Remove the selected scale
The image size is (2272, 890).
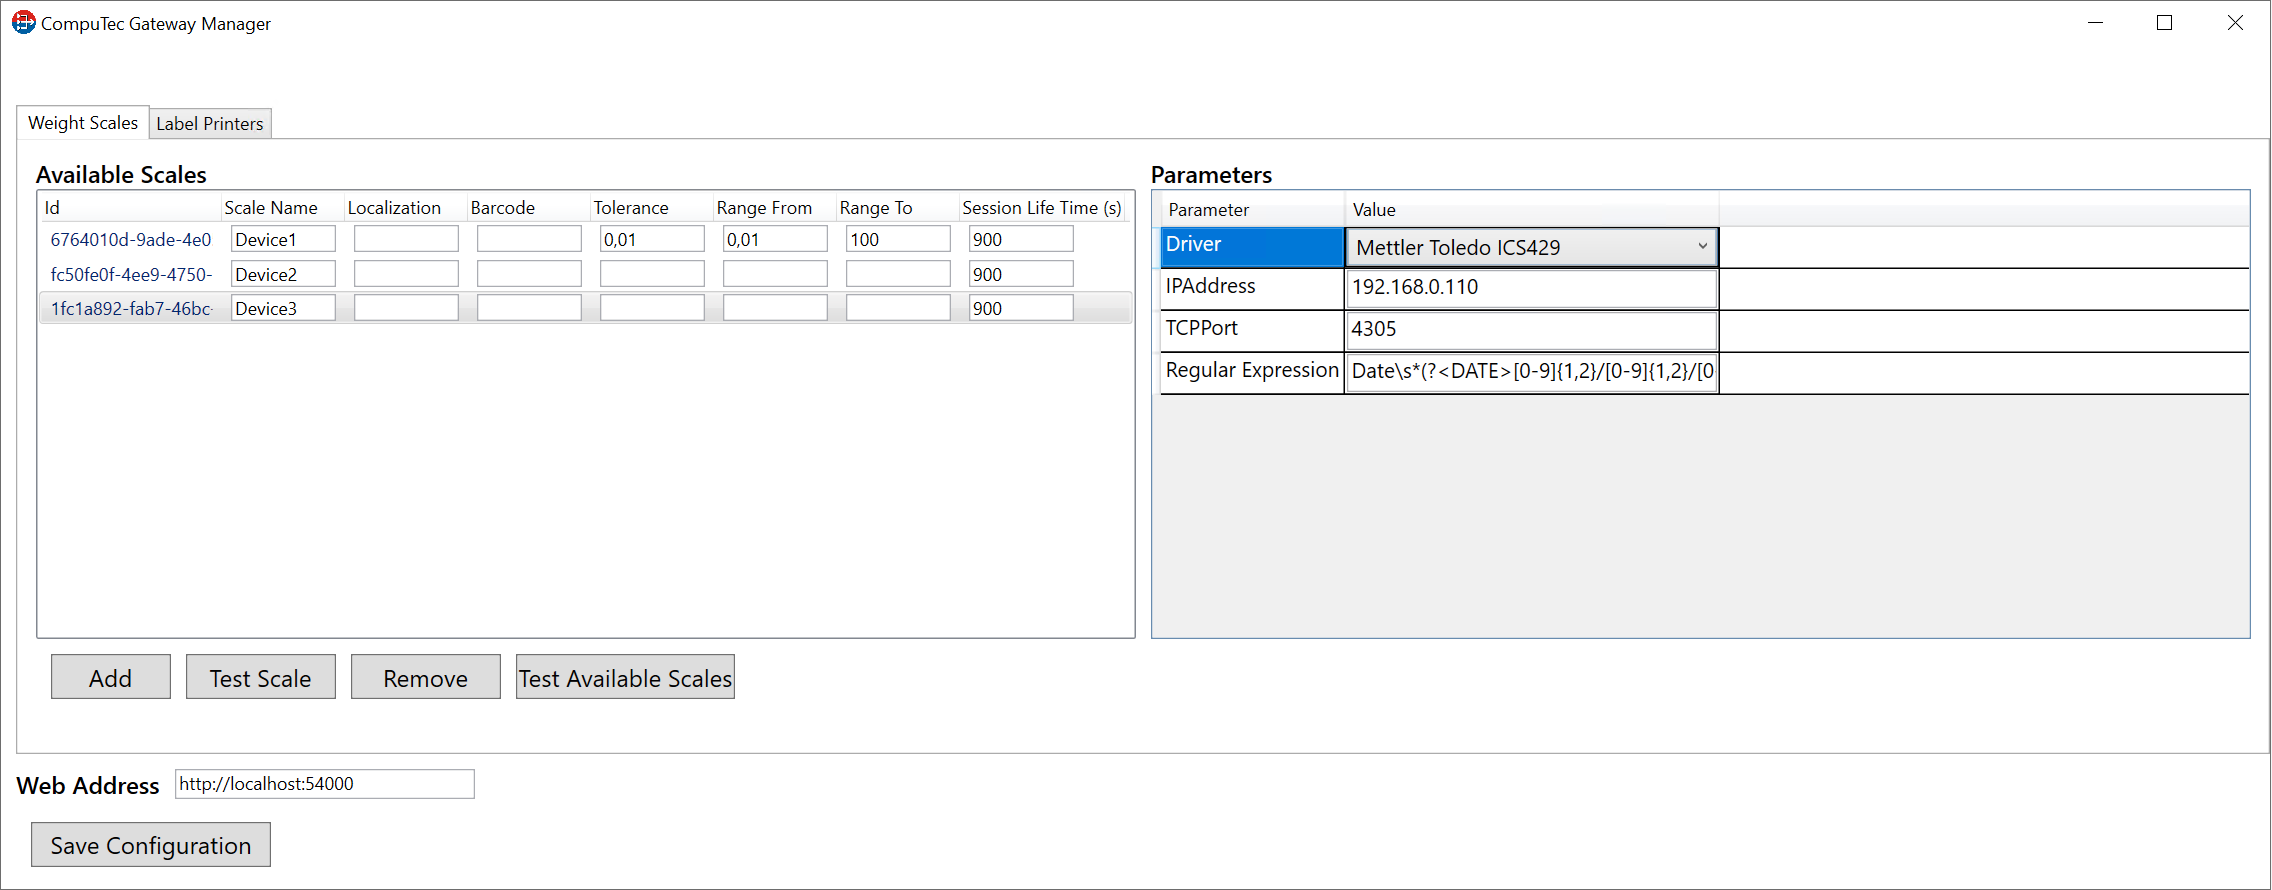425,678
